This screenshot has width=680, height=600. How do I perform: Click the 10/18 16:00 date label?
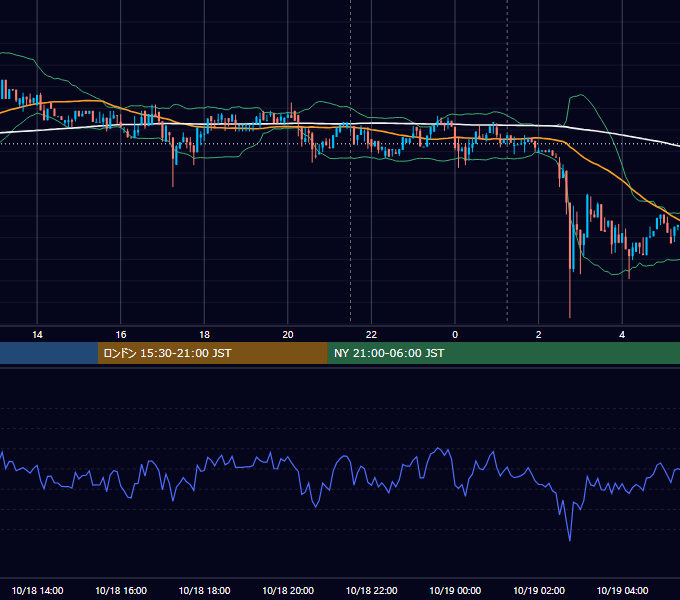coord(121,590)
